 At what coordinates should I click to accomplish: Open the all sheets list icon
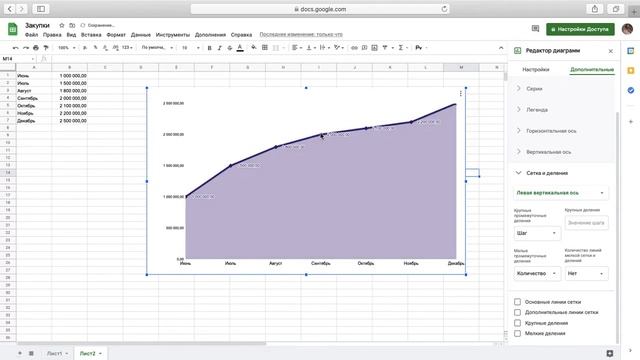[x=31, y=353]
